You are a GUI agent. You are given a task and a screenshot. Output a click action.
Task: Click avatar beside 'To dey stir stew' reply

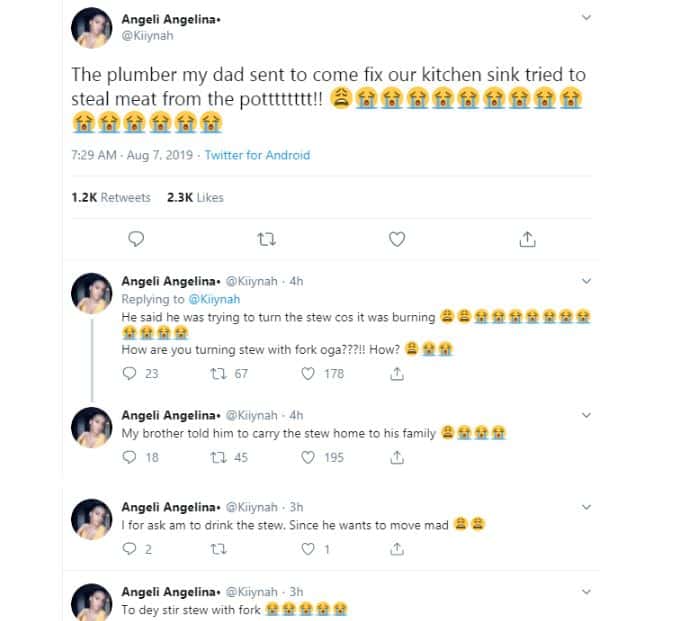click(x=92, y=603)
